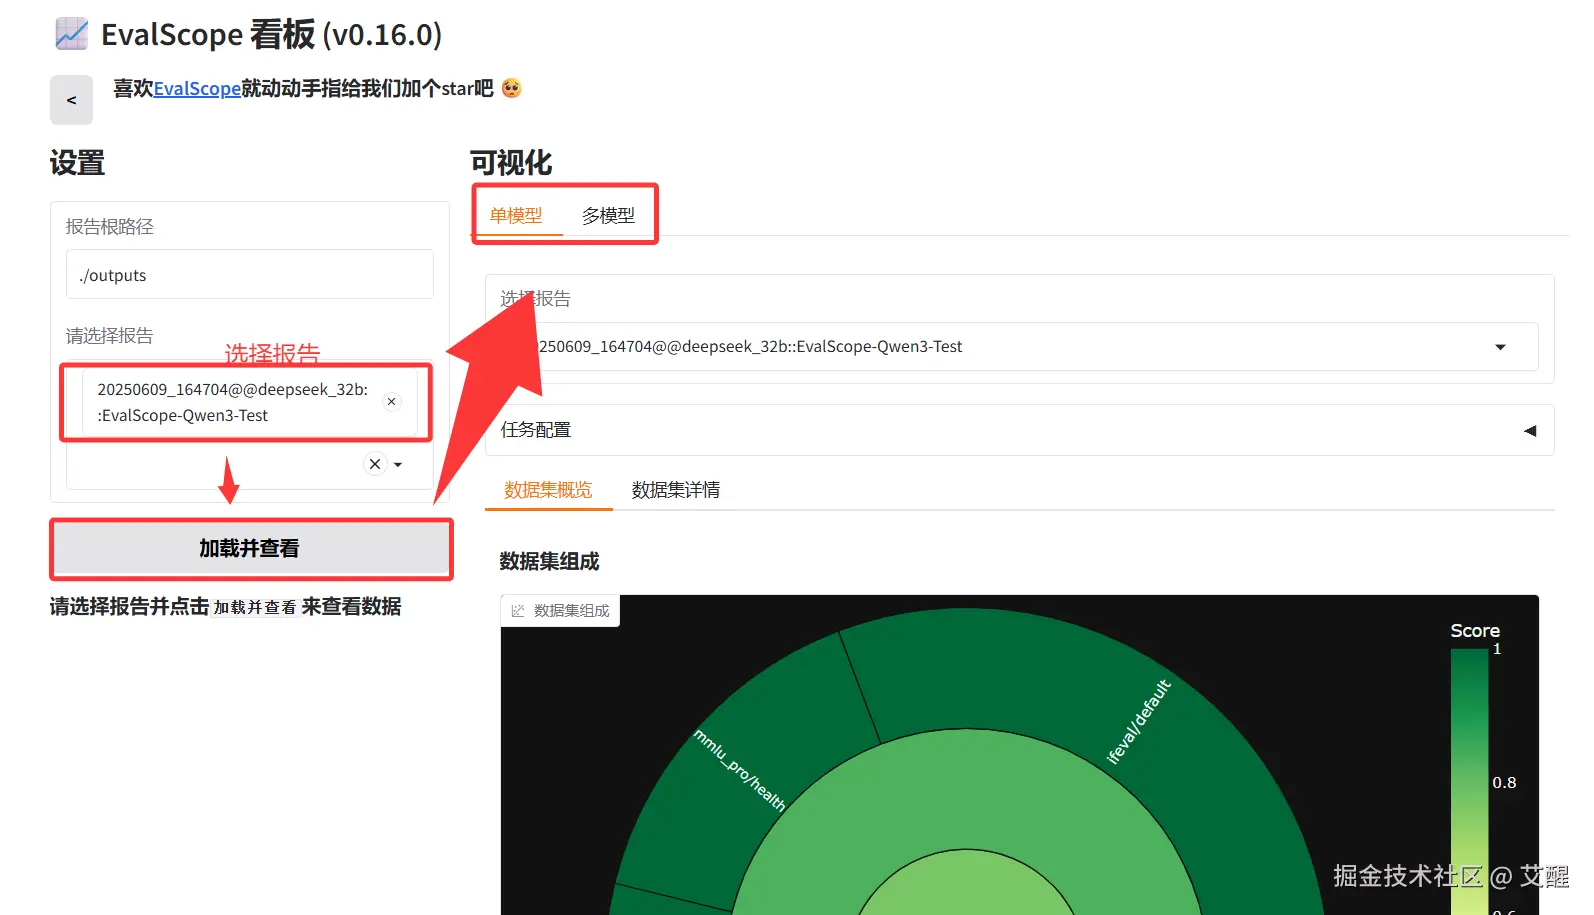
Task: Open the 选择报告 dropdown on the right
Action: (x=1020, y=347)
